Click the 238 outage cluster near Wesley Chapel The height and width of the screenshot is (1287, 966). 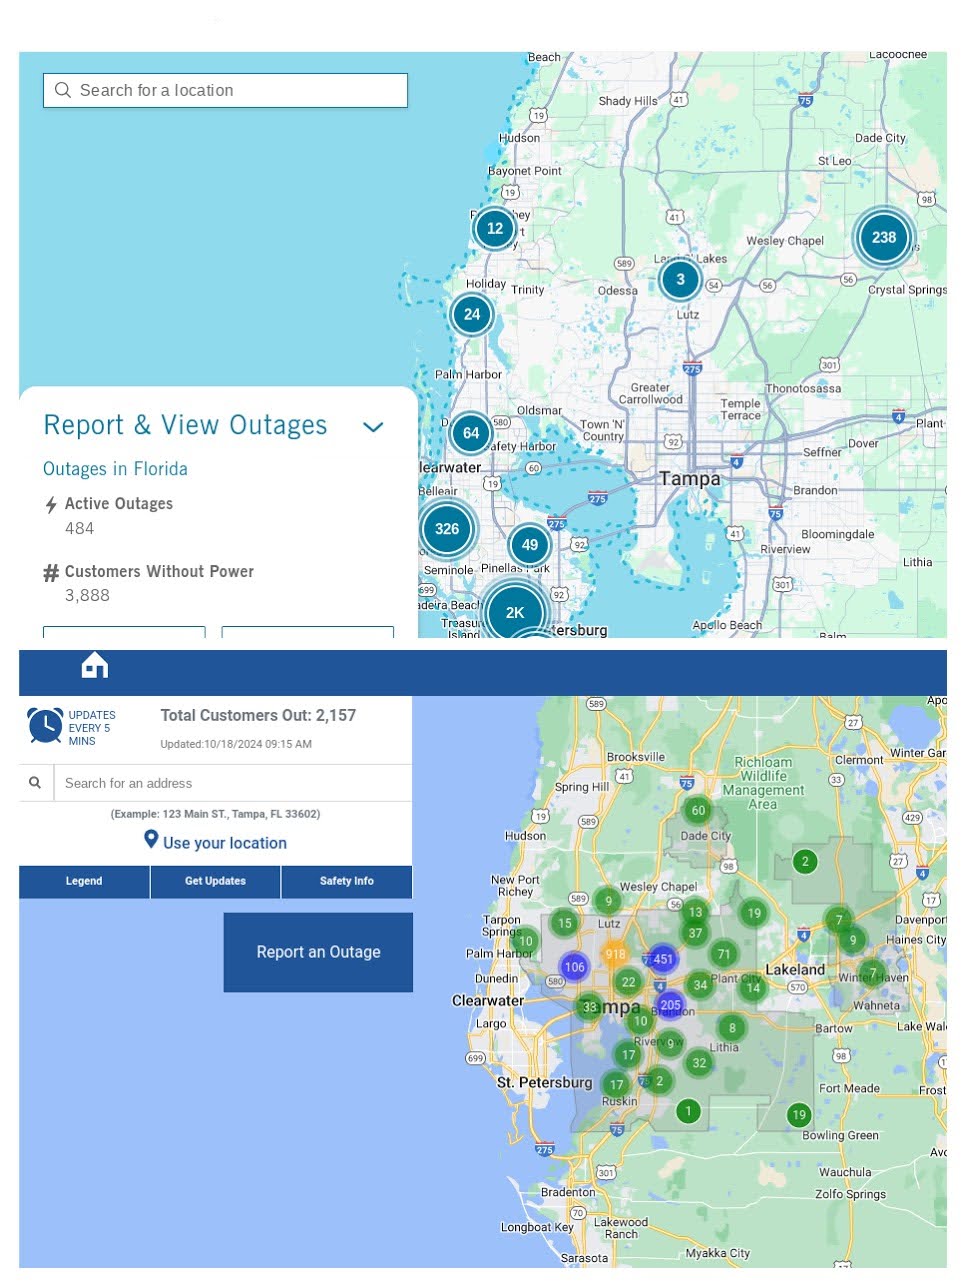click(x=884, y=238)
